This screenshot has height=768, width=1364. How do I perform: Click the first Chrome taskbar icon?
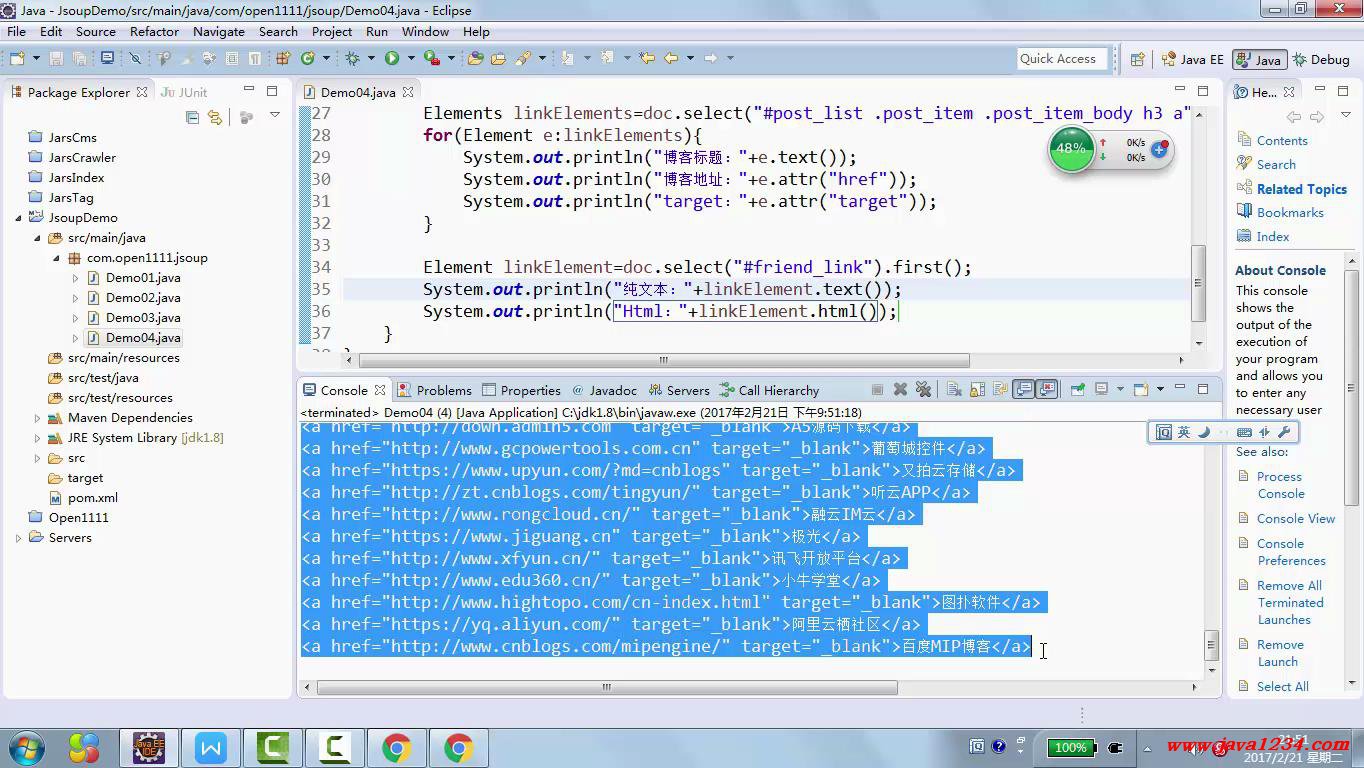click(396, 747)
